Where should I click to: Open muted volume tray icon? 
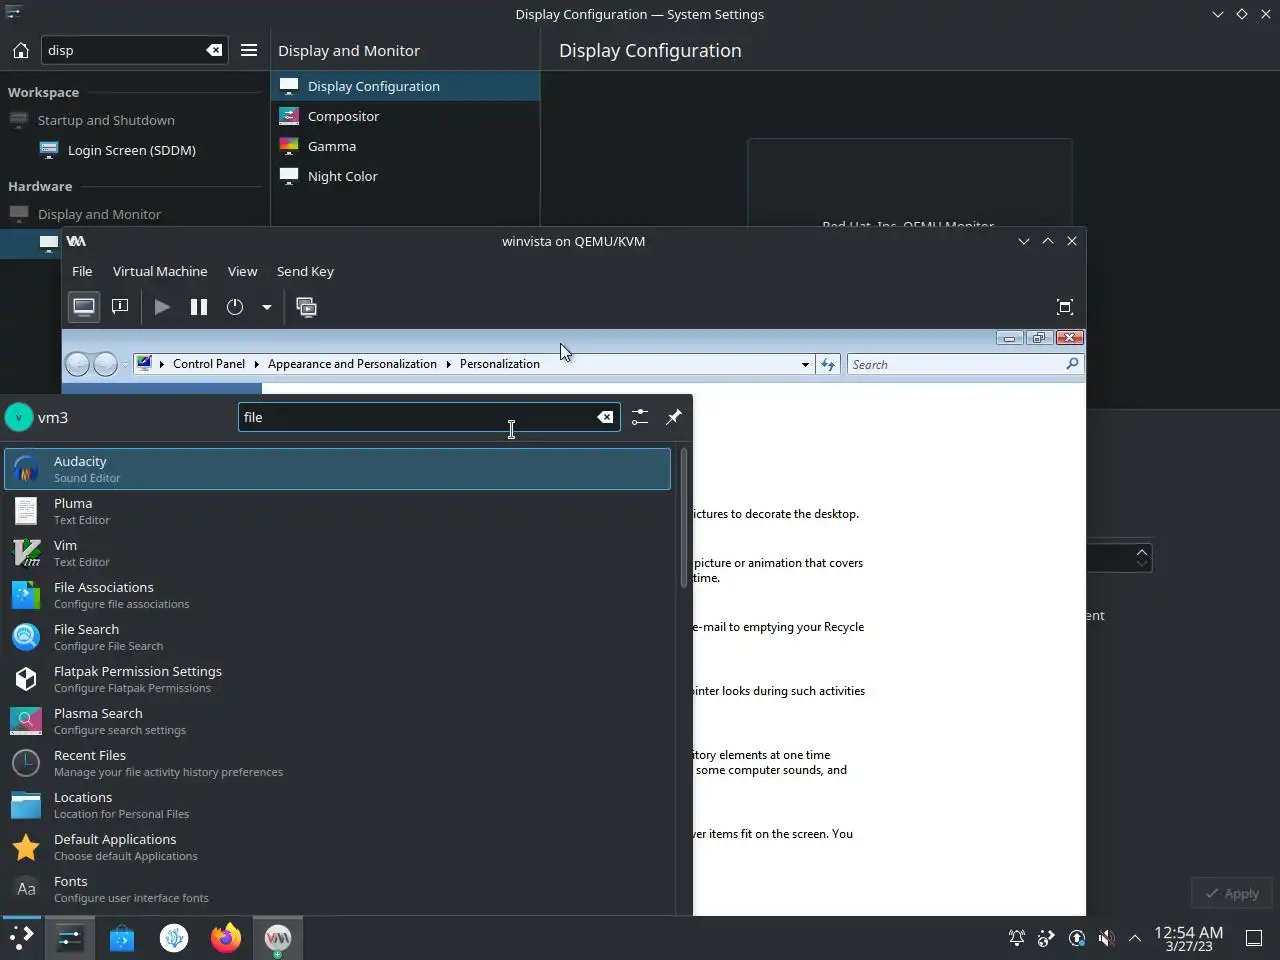pyautogui.click(x=1106, y=938)
